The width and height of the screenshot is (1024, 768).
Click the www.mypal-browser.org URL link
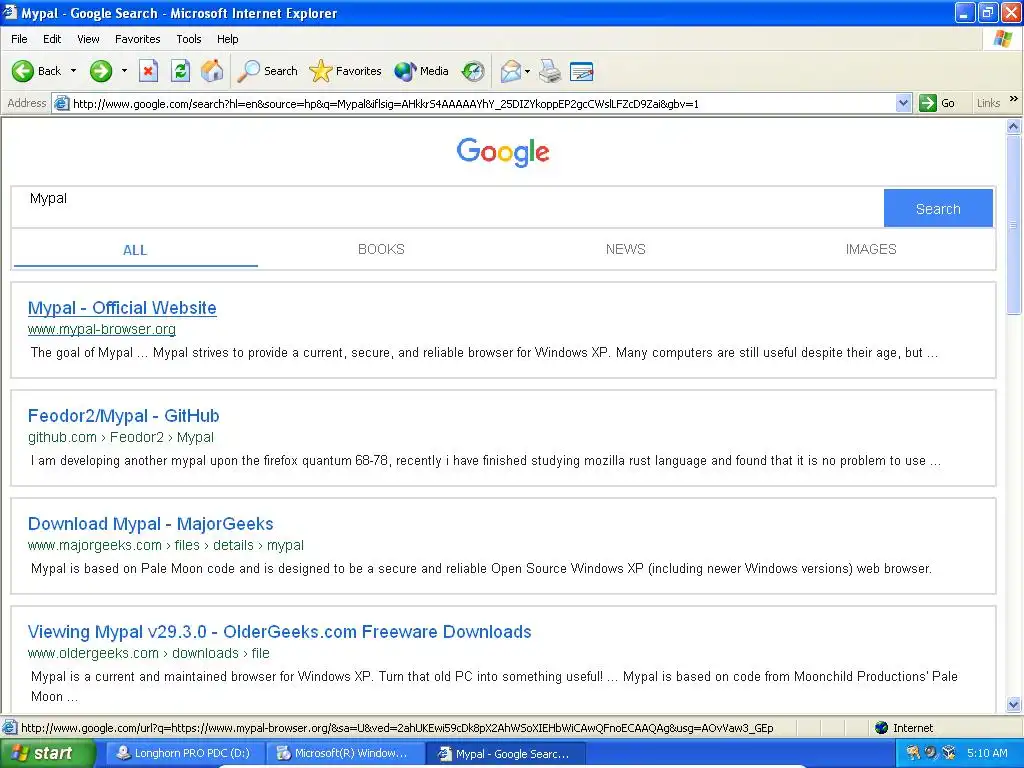tap(102, 329)
